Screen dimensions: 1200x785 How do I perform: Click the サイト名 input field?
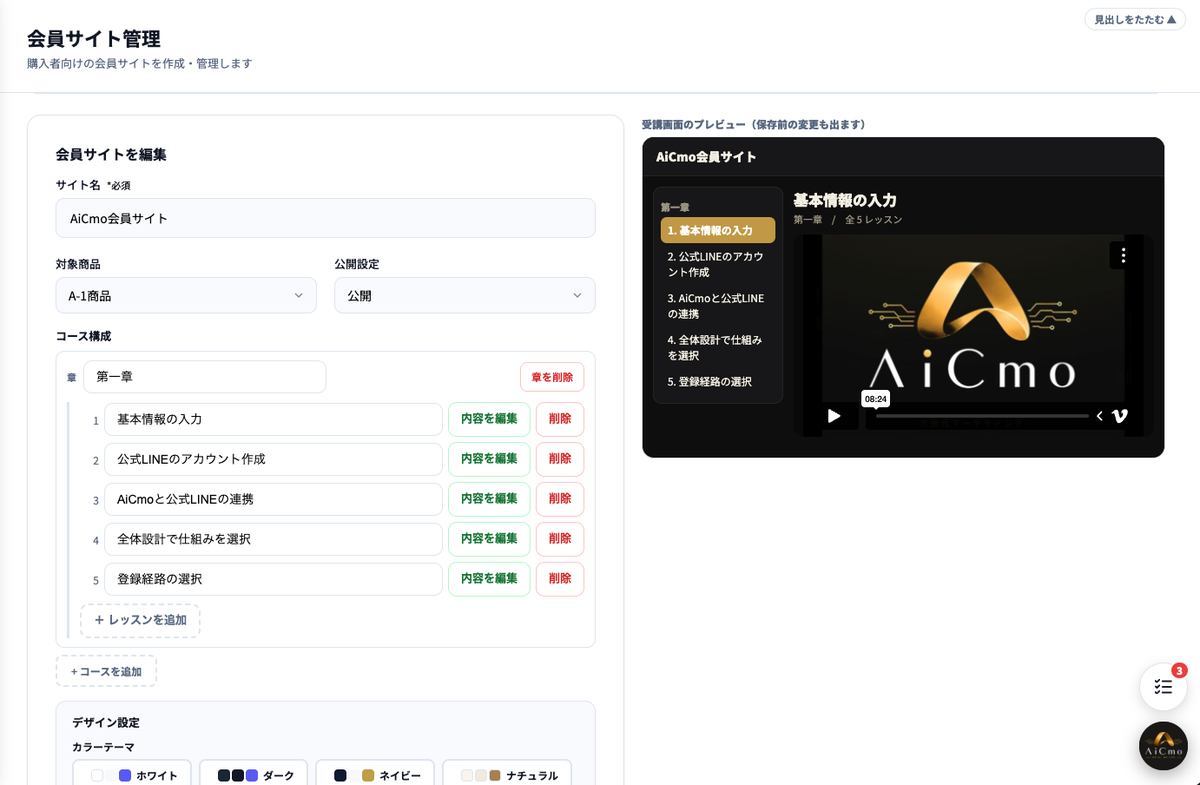pos(326,218)
